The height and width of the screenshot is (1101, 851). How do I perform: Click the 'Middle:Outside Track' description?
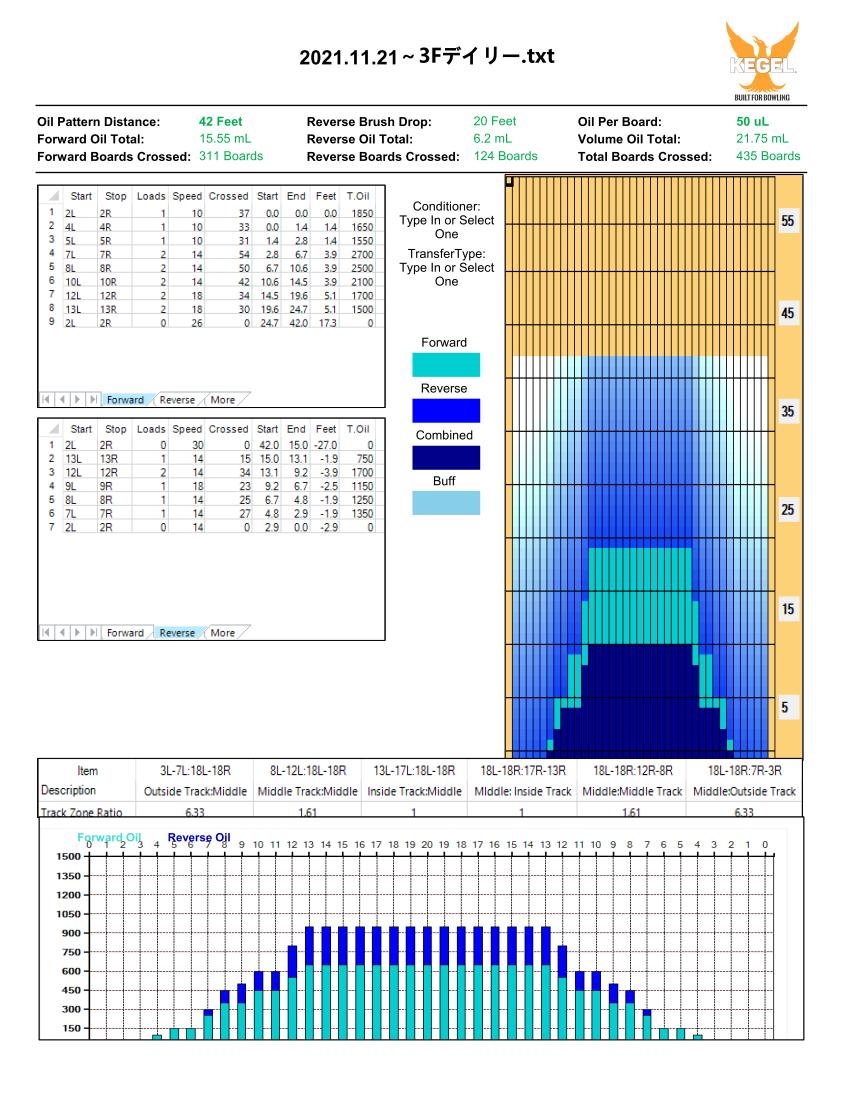point(744,791)
